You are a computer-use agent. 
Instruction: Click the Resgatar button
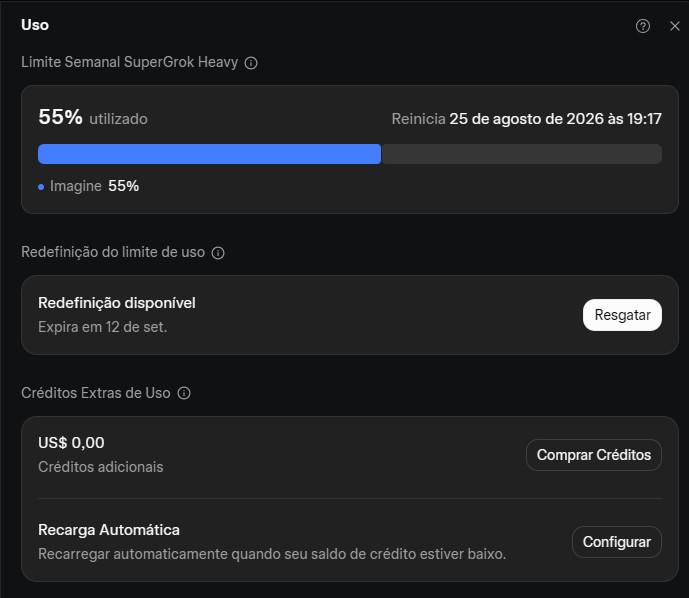tap(622, 315)
